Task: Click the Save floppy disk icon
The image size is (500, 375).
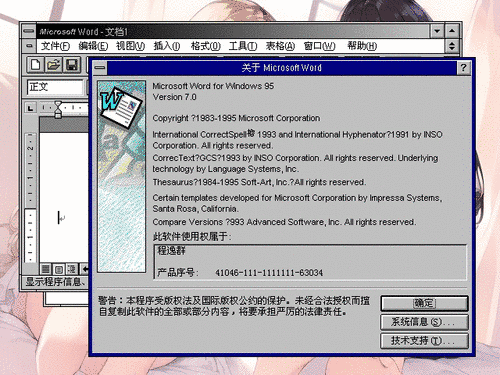Action: 72,65
